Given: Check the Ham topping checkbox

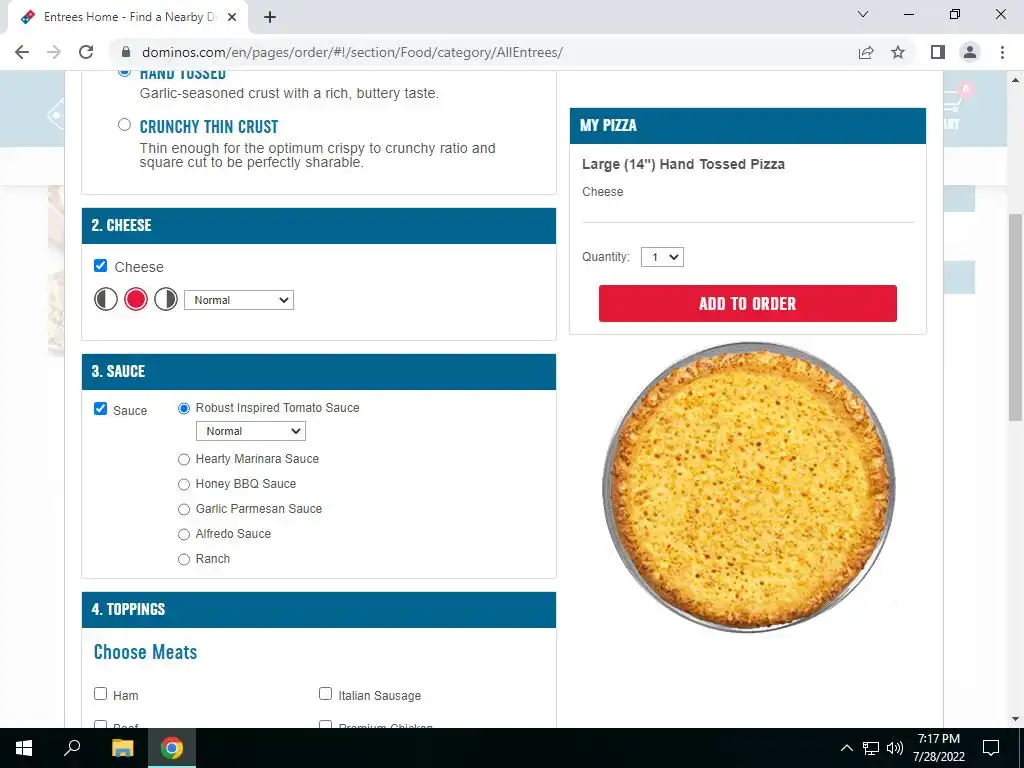Looking at the screenshot, I should pos(101,694).
